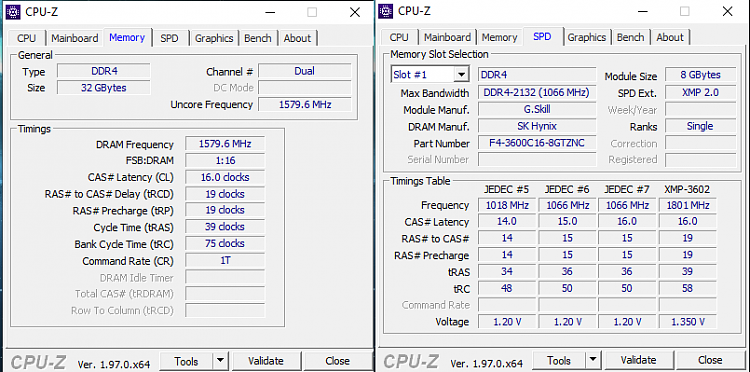Click the Dual channel value field
This screenshot has height=372, width=750.
coord(305,71)
